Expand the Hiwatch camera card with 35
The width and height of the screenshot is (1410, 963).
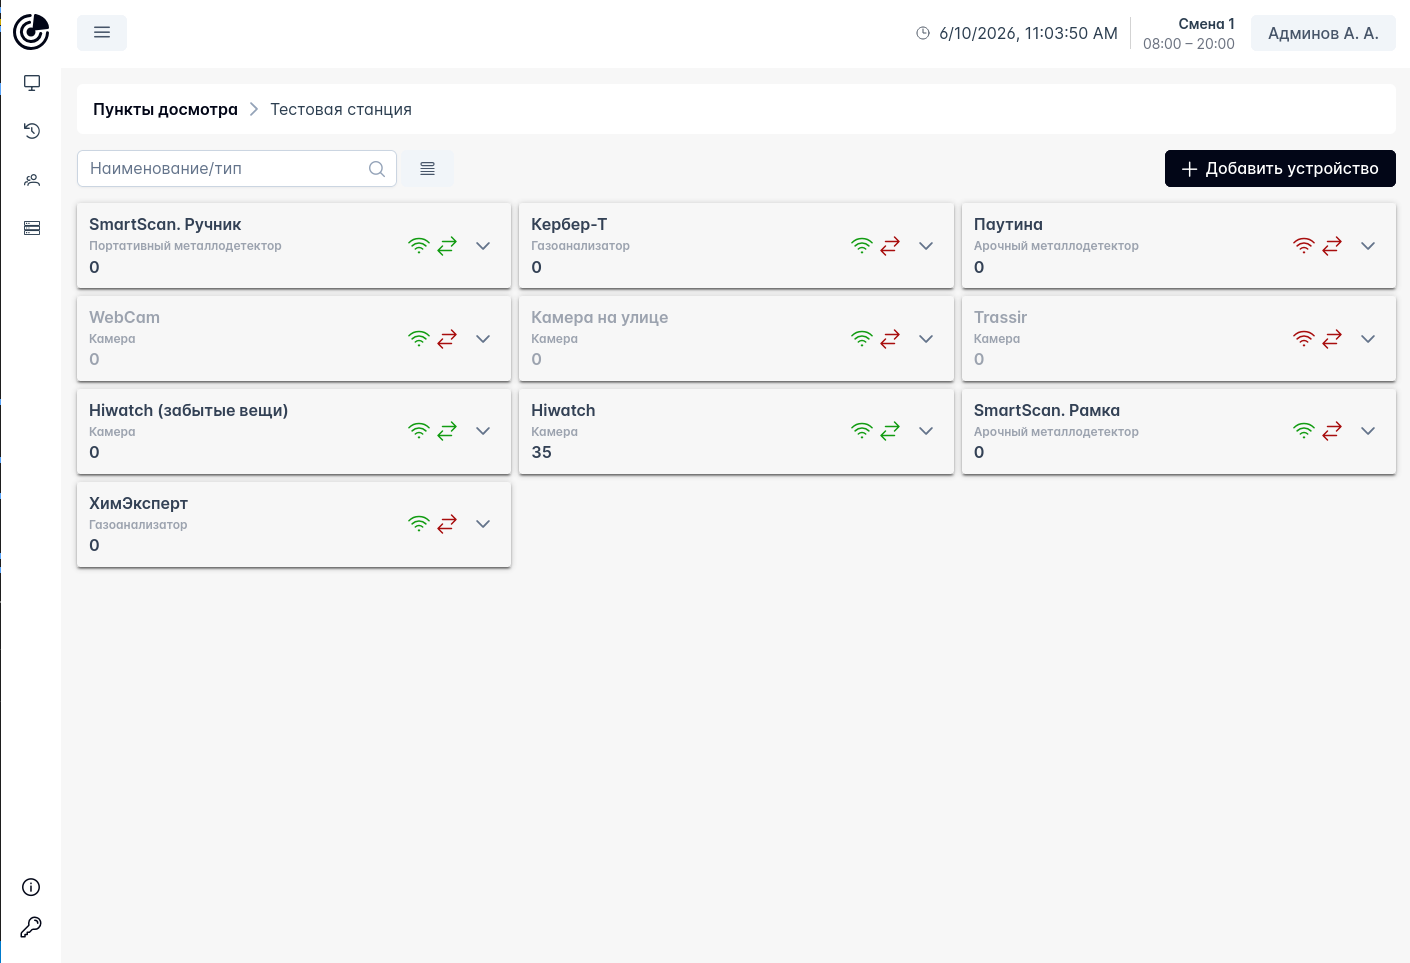pos(926,431)
